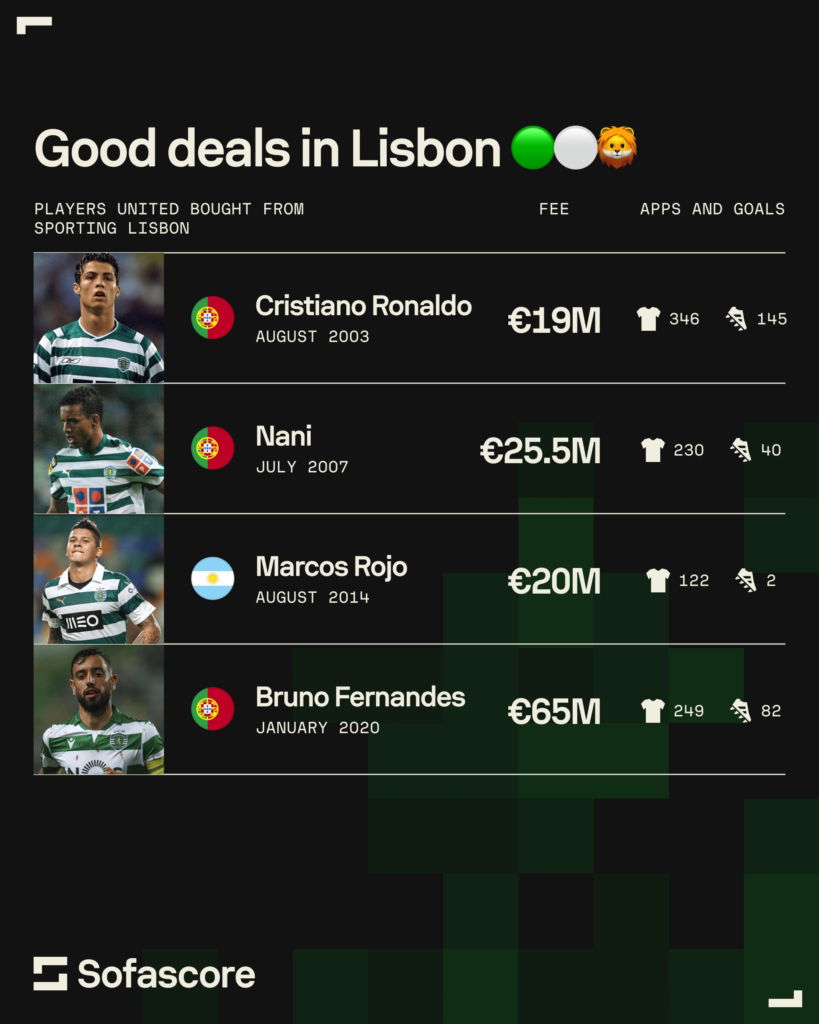Click the shirt appearances icon in Ronaldo row
Image resolution: width=819 pixels, height=1024 pixels.
coord(649,319)
